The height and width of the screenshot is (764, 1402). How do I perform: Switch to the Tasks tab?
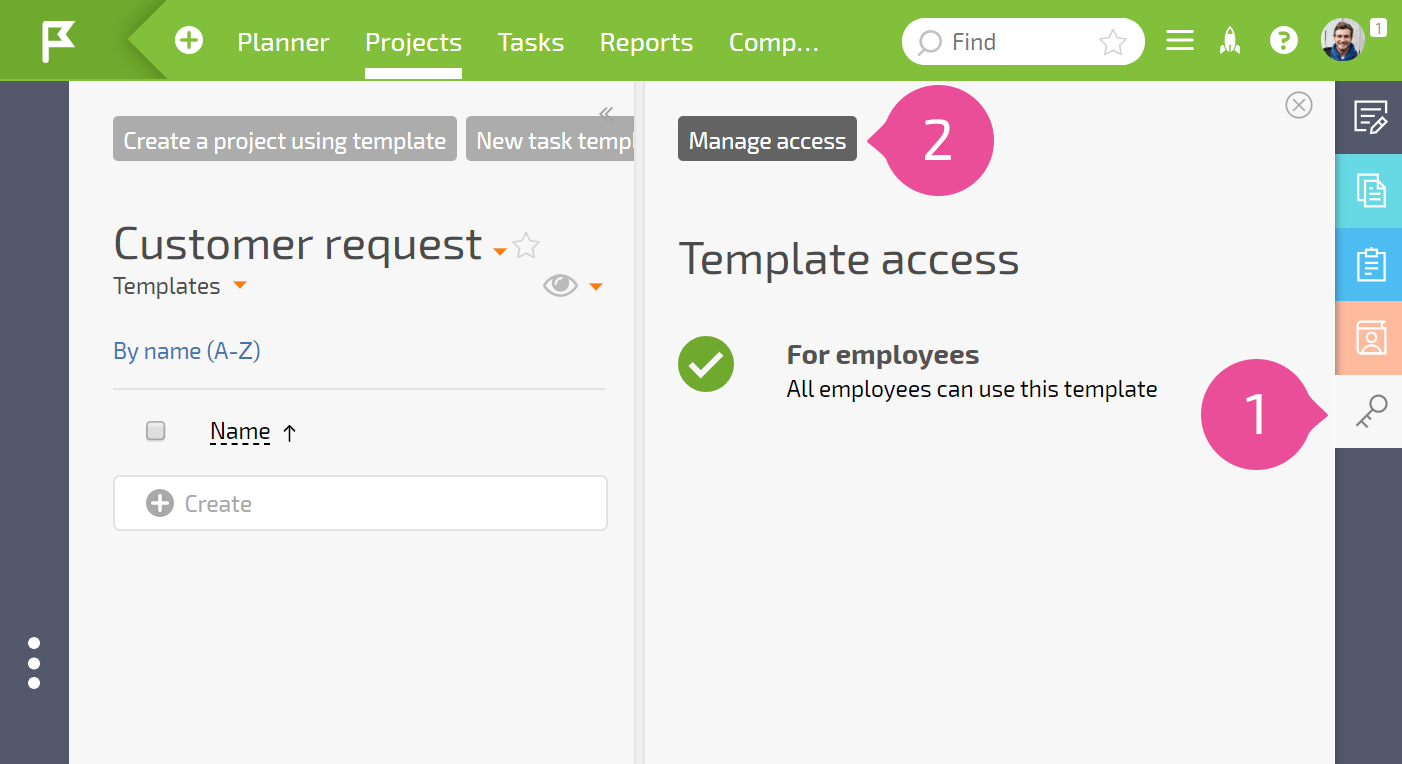click(x=531, y=42)
